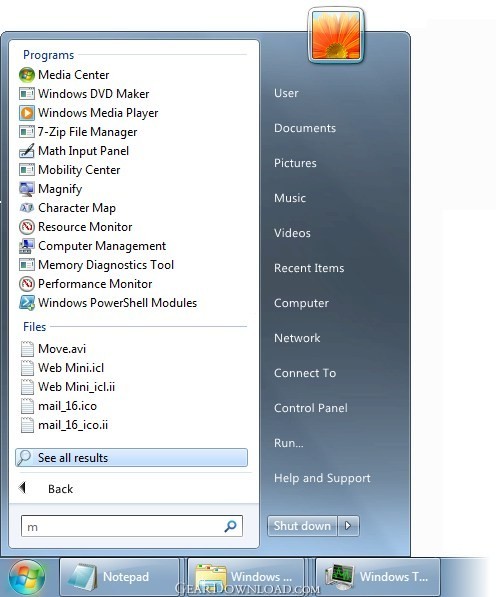This screenshot has width=496, height=597.
Task: Click the Files results heading
Action: coord(34,327)
